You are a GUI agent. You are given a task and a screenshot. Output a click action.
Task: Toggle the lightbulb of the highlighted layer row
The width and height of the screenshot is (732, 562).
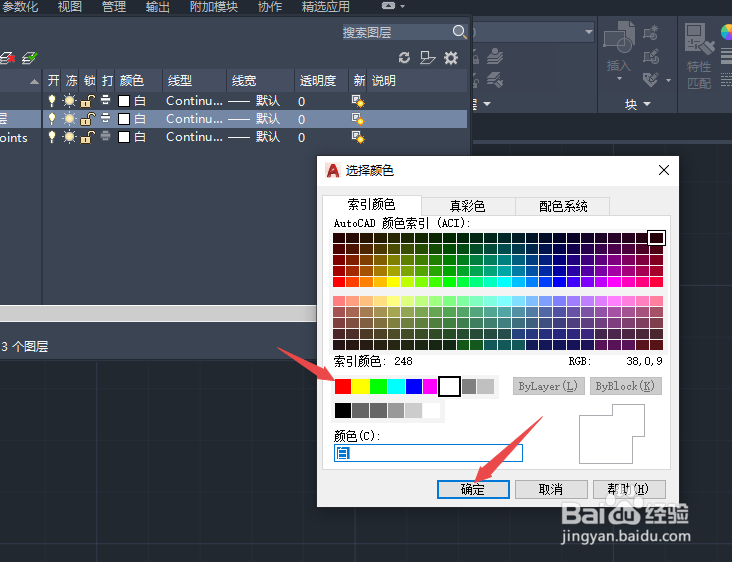pos(52,119)
